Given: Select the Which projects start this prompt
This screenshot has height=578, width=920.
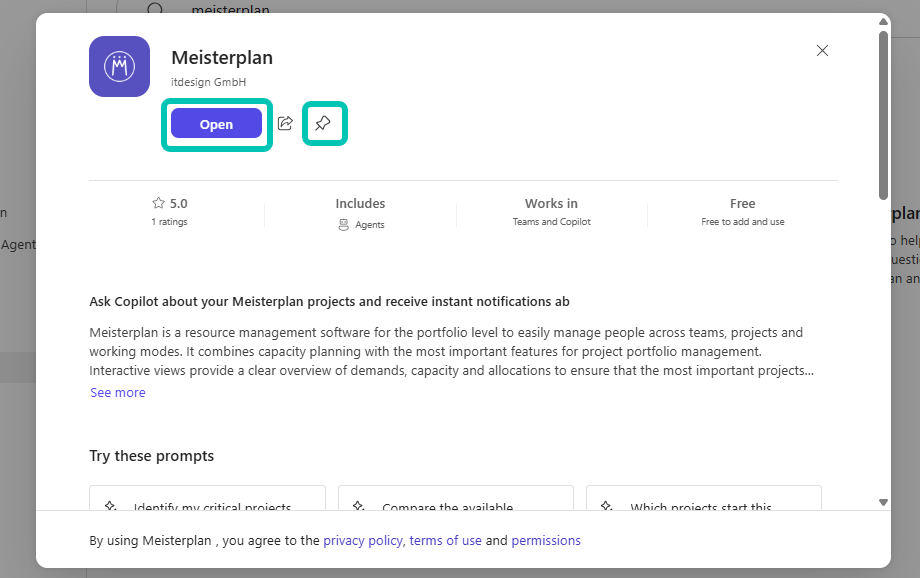Looking at the screenshot, I should pos(704,498).
